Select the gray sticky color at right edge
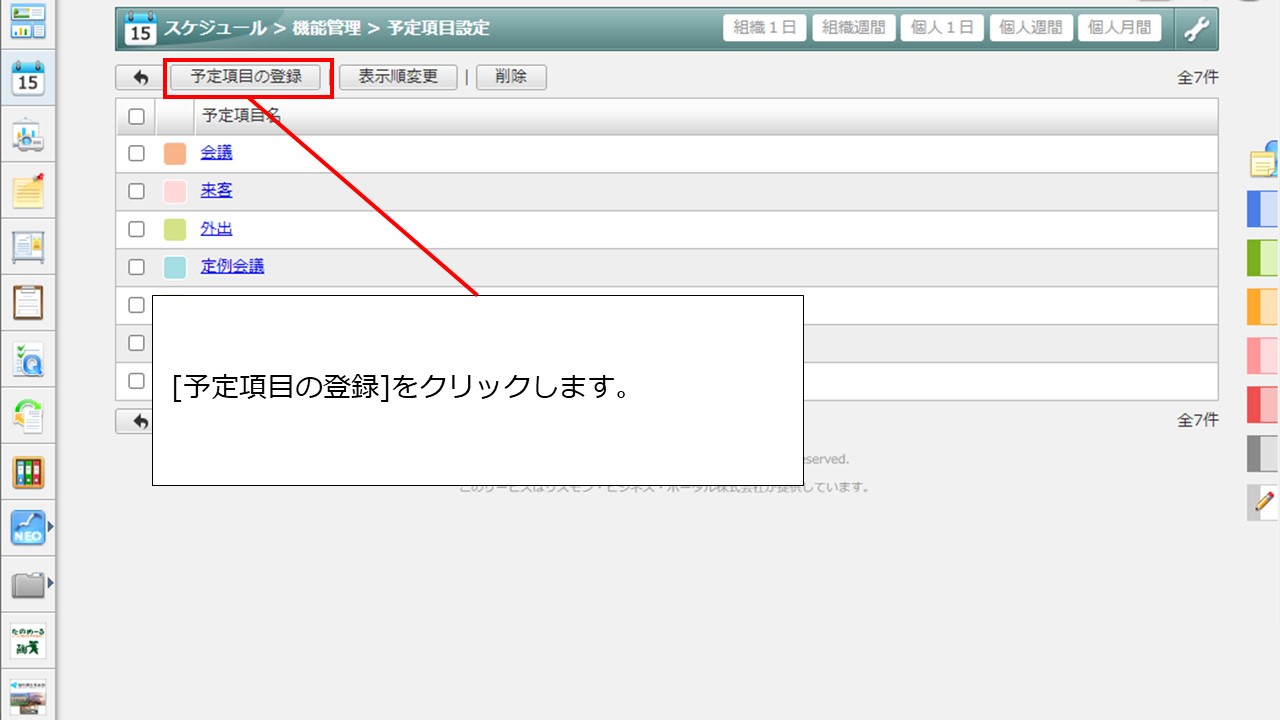This screenshot has width=1280, height=720. coord(1263,453)
